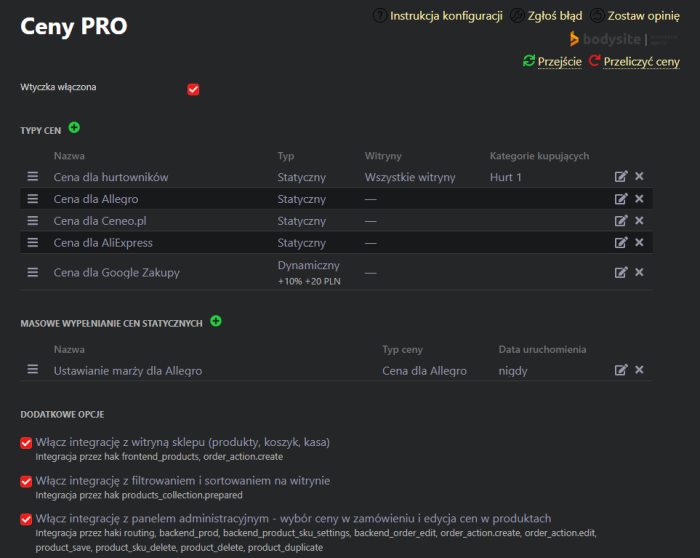Delete Cena dla hurtowników price type
Viewport: 700px width, 558px height.
639,176
